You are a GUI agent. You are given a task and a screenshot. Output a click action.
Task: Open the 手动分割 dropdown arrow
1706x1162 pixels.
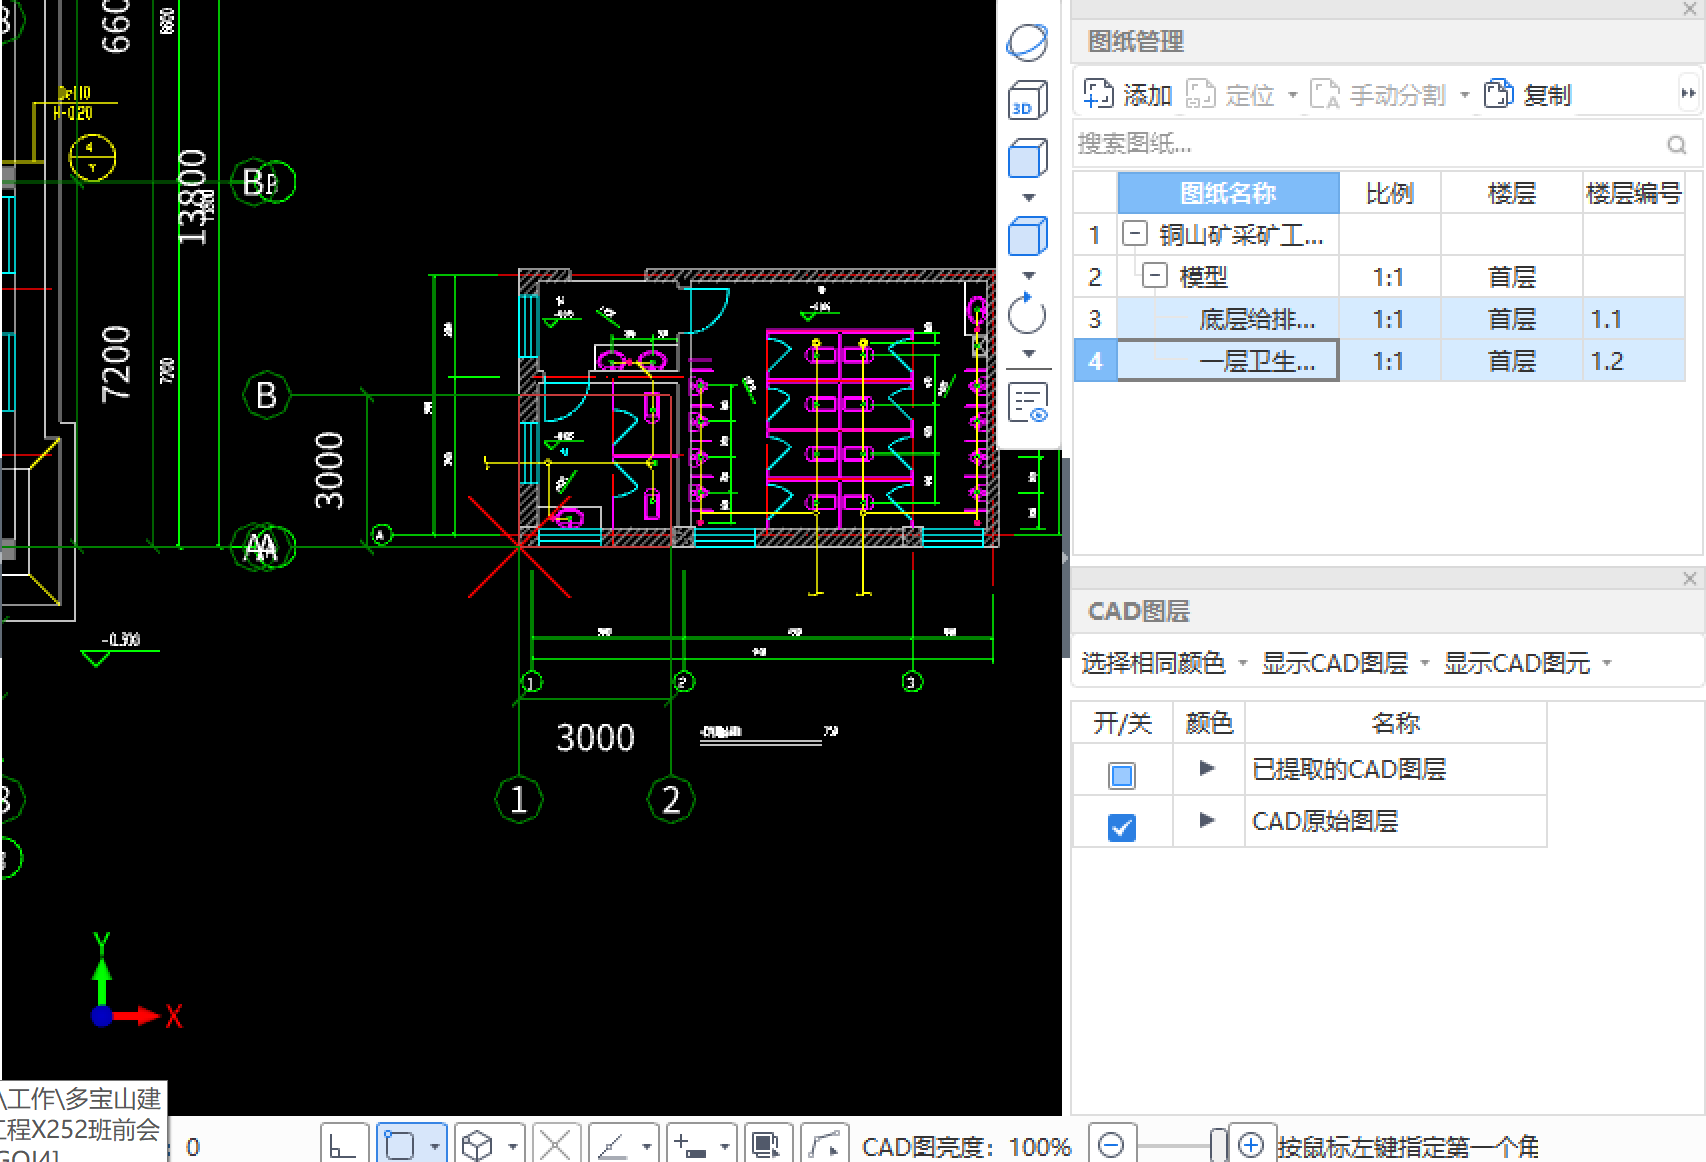[x=1464, y=95]
